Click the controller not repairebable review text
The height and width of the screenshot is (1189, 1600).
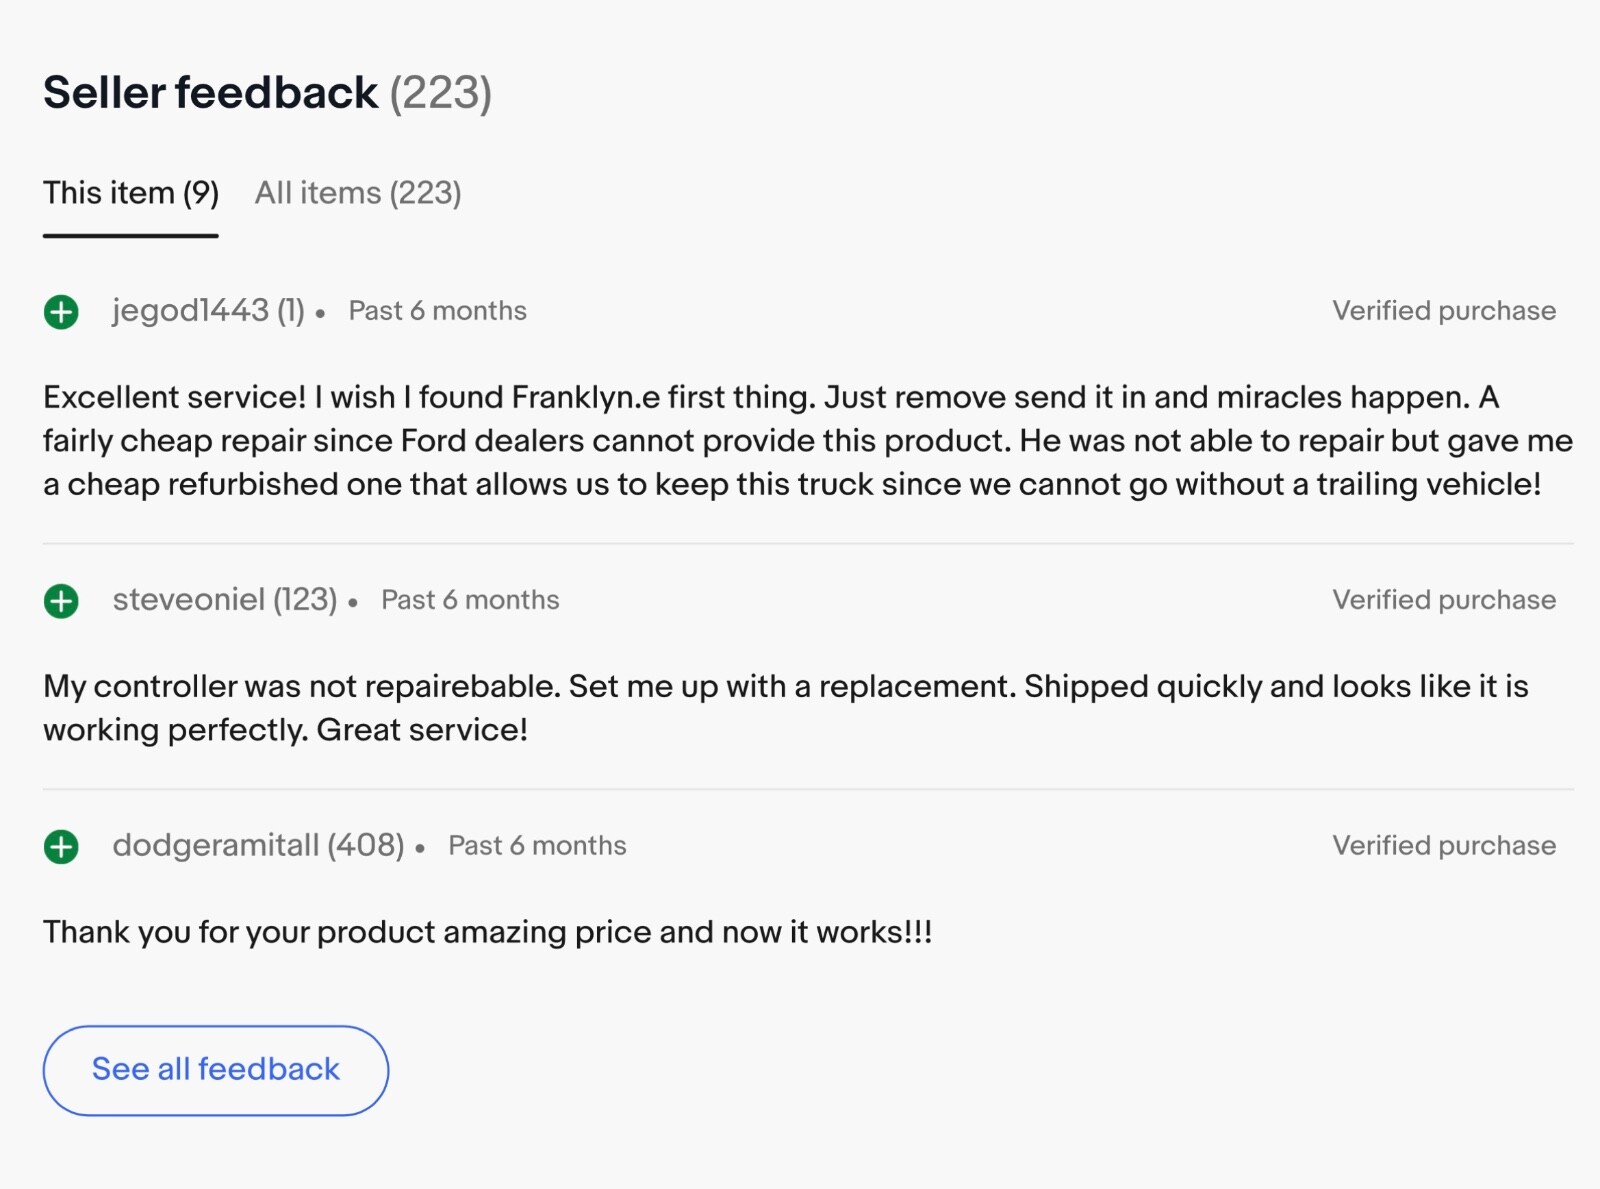tap(785, 708)
